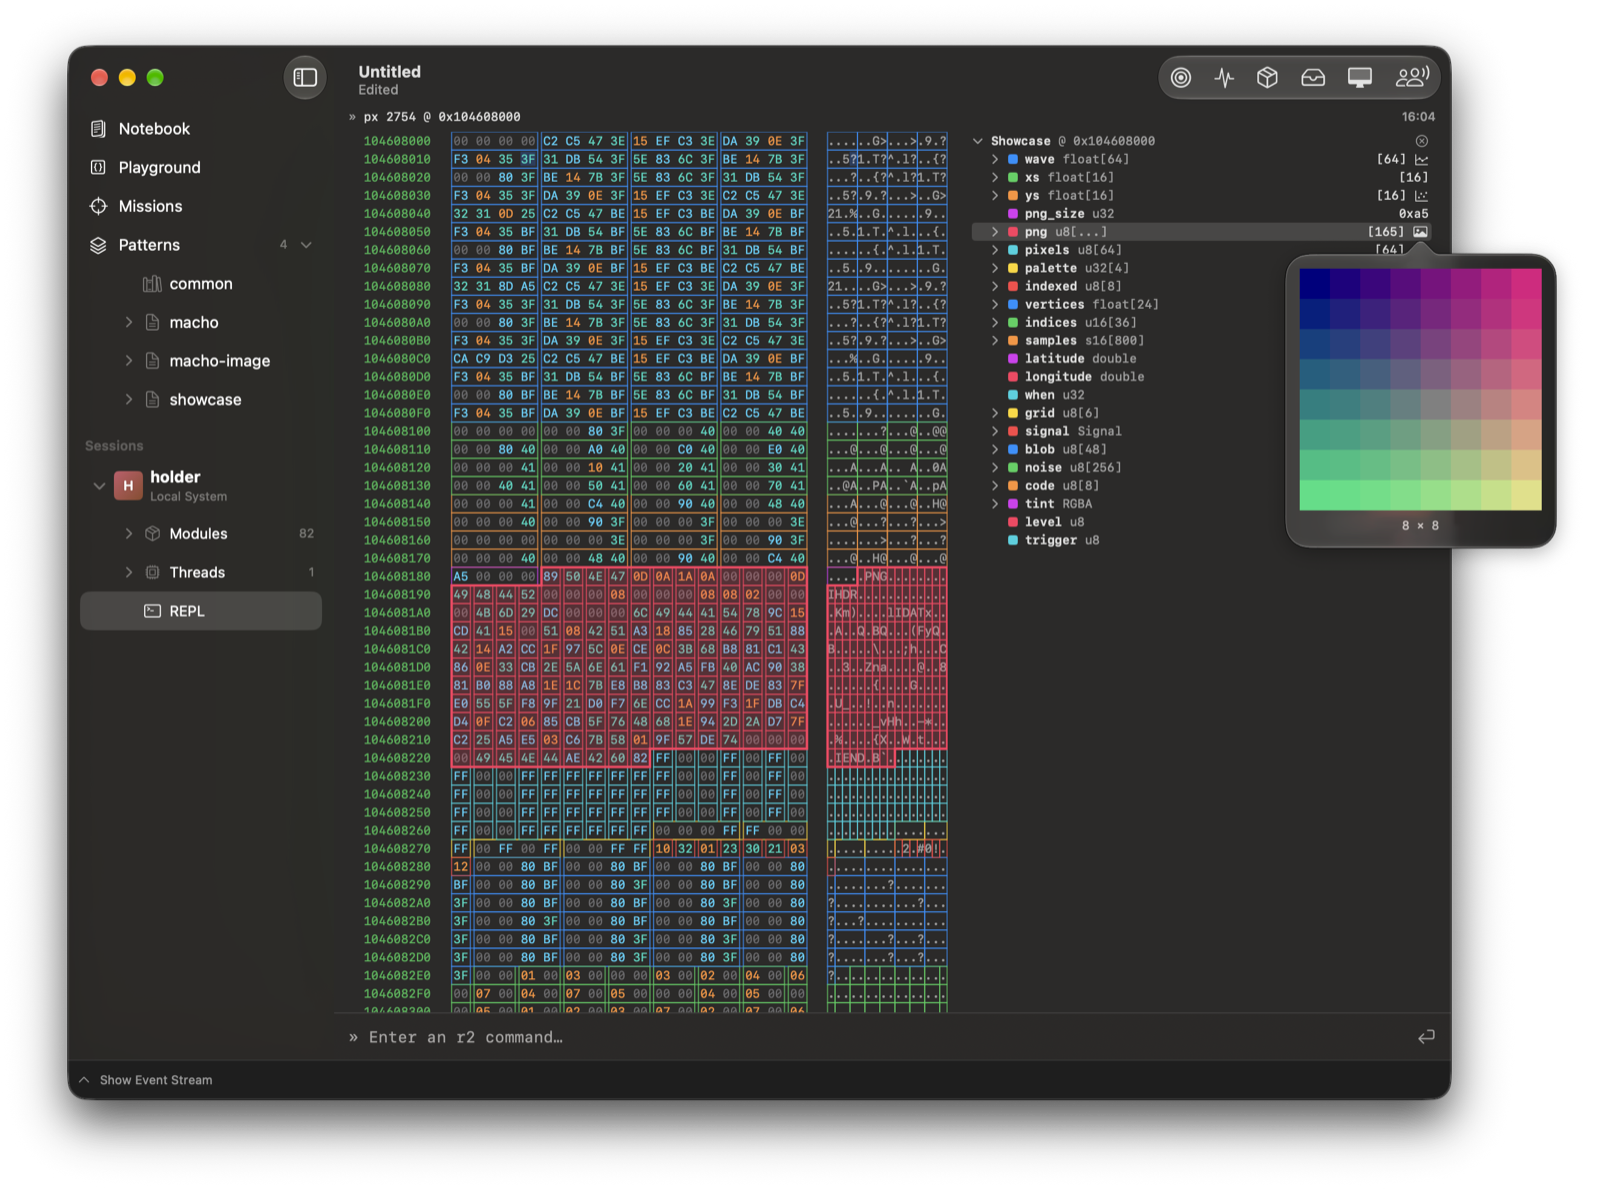This screenshot has height=1189, width=1600.
Task: Click the png image preview icon
Action: [1420, 232]
